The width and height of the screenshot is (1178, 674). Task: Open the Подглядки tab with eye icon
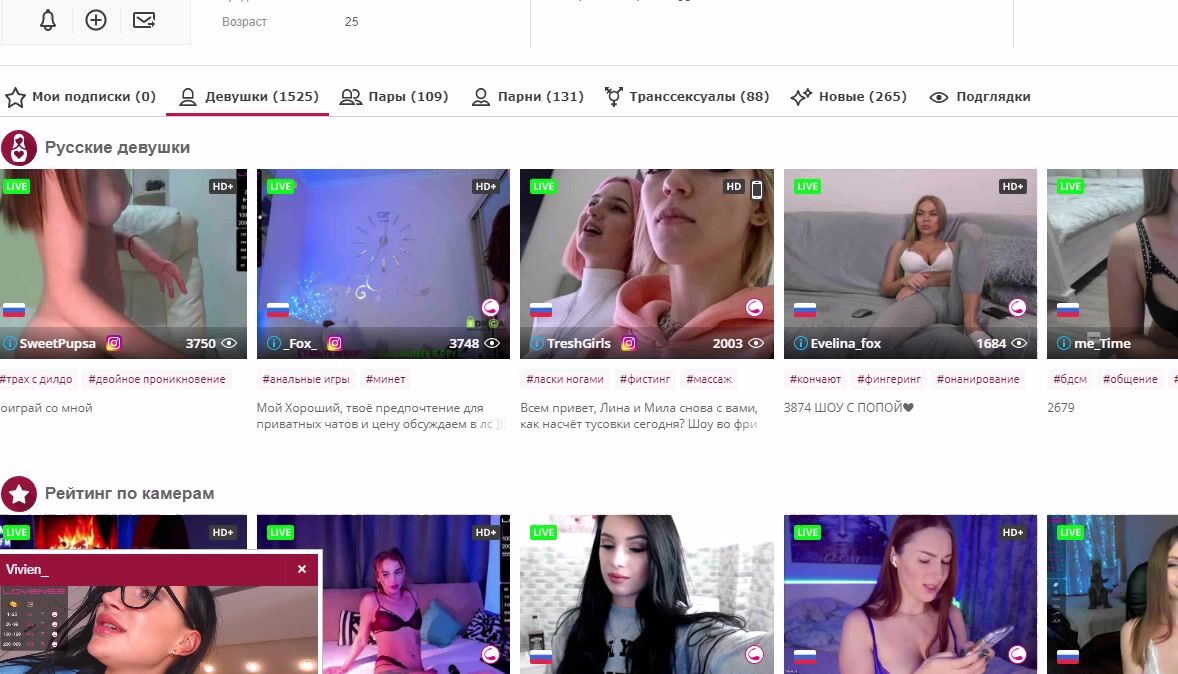[x=980, y=97]
